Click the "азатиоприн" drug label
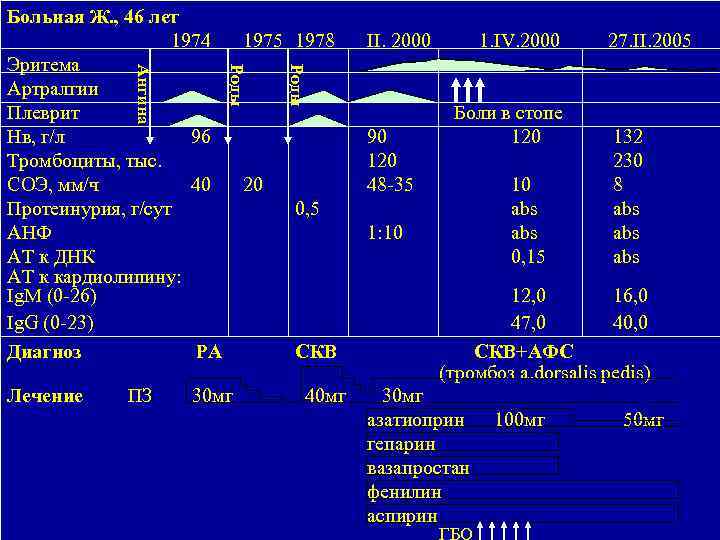 coord(416,420)
